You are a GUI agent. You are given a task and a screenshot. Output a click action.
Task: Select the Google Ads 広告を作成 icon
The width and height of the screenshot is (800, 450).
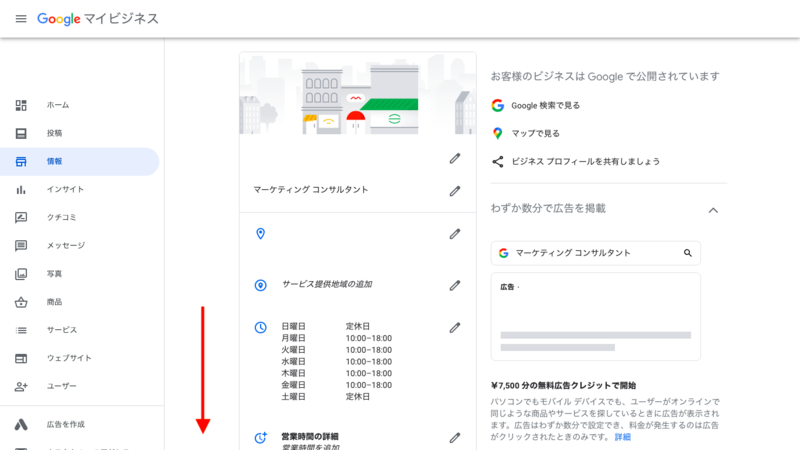click(21, 424)
